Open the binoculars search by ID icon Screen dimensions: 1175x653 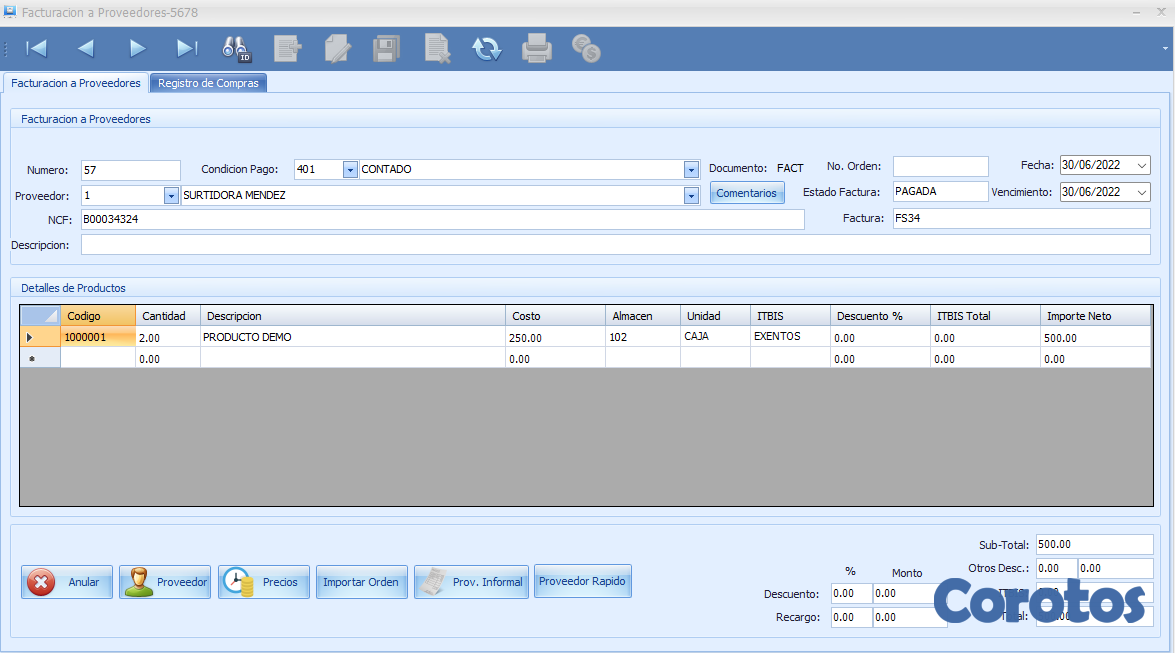click(x=237, y=48)
